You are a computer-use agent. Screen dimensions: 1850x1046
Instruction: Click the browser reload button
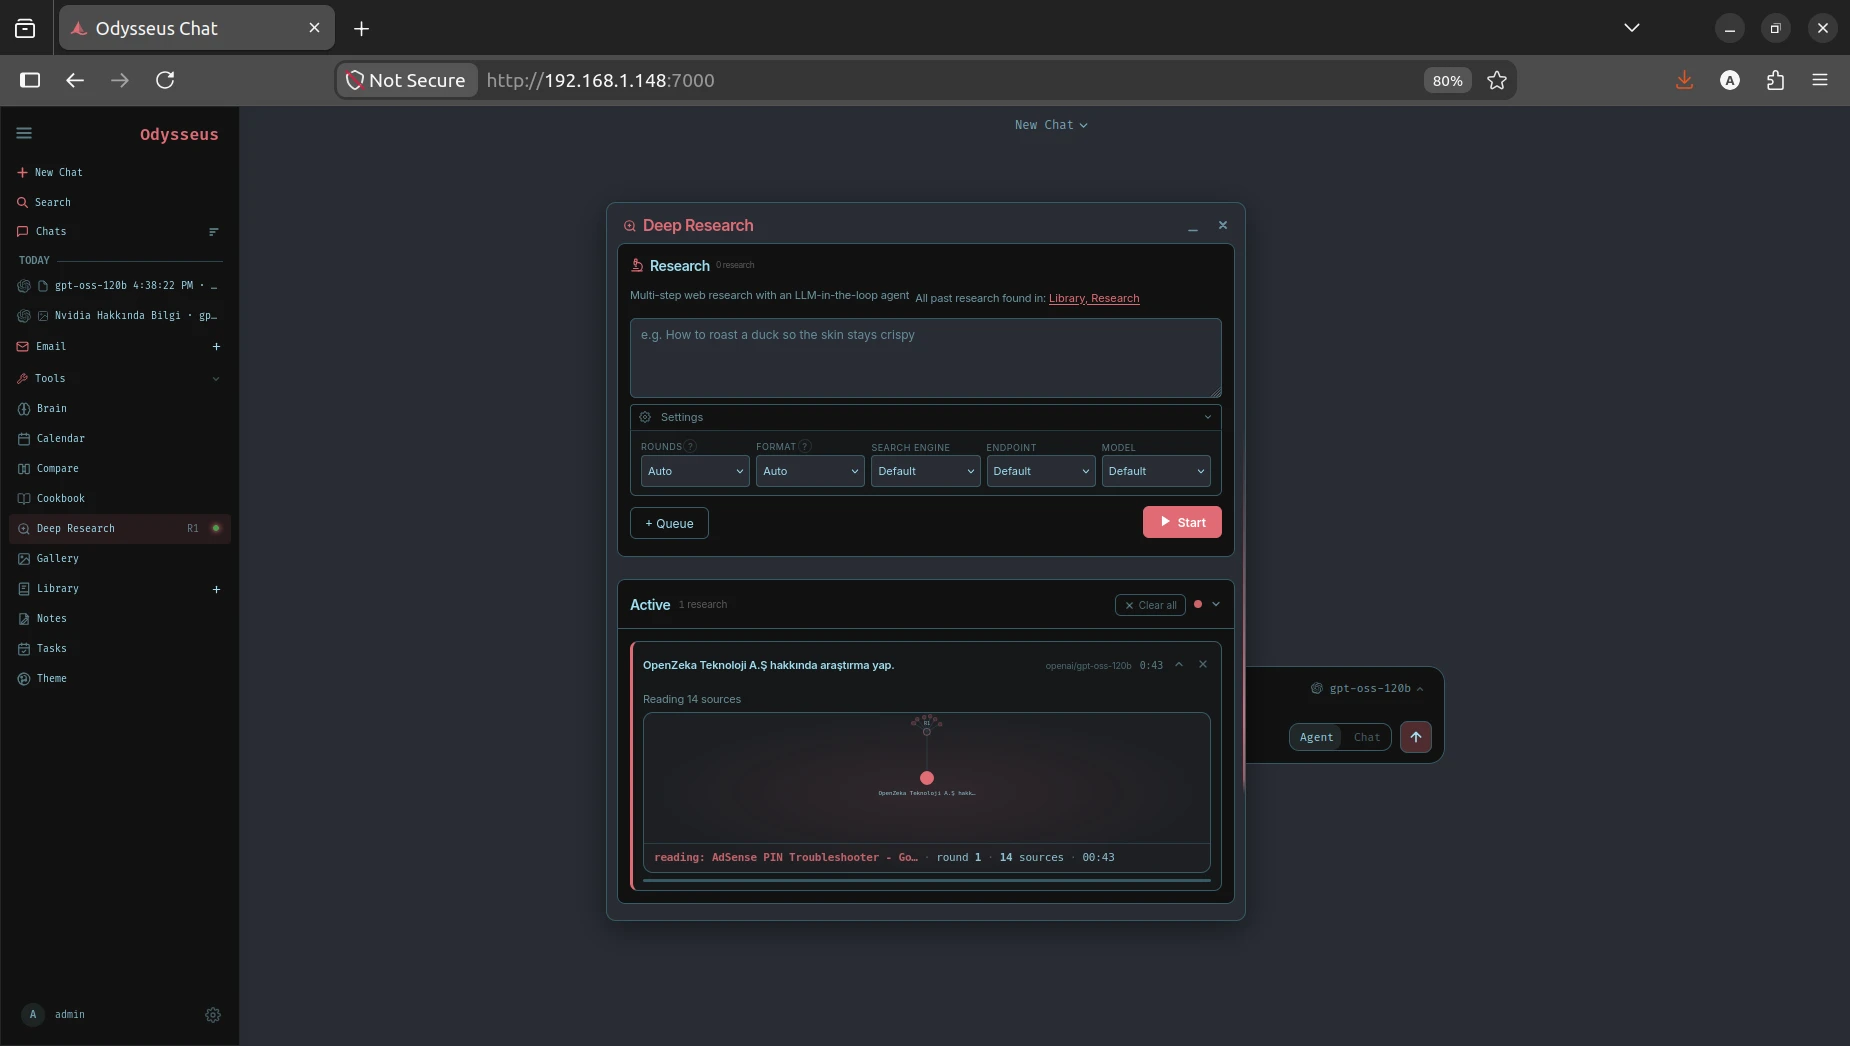point(165,80)
